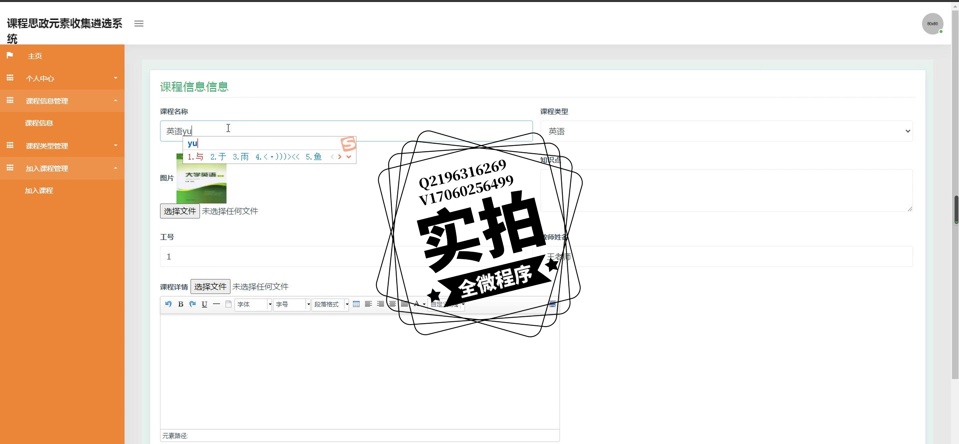Image resolution: width=959 pixels, height=444 pixels.
Task: Insert horizontal line in the editor
Action: click(x=216, y=304)
